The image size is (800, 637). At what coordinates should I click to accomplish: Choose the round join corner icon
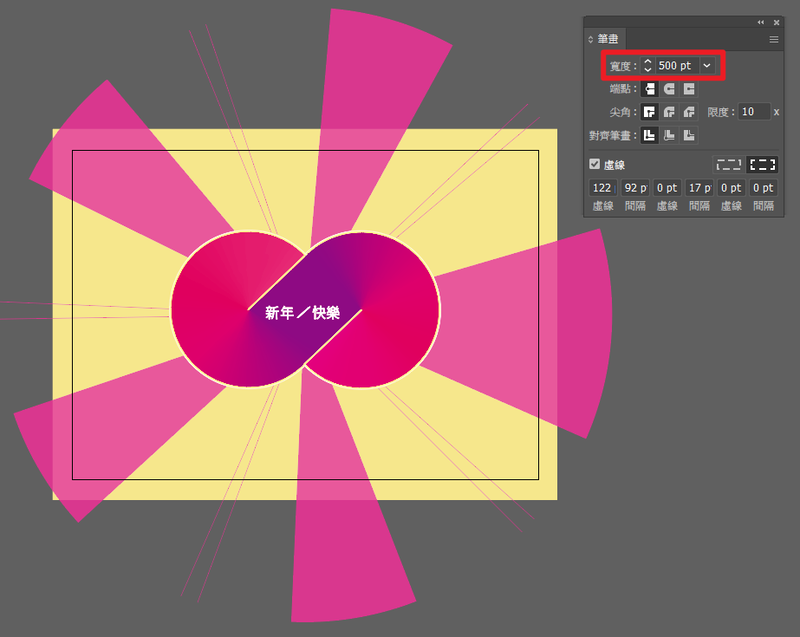point(668,112)
